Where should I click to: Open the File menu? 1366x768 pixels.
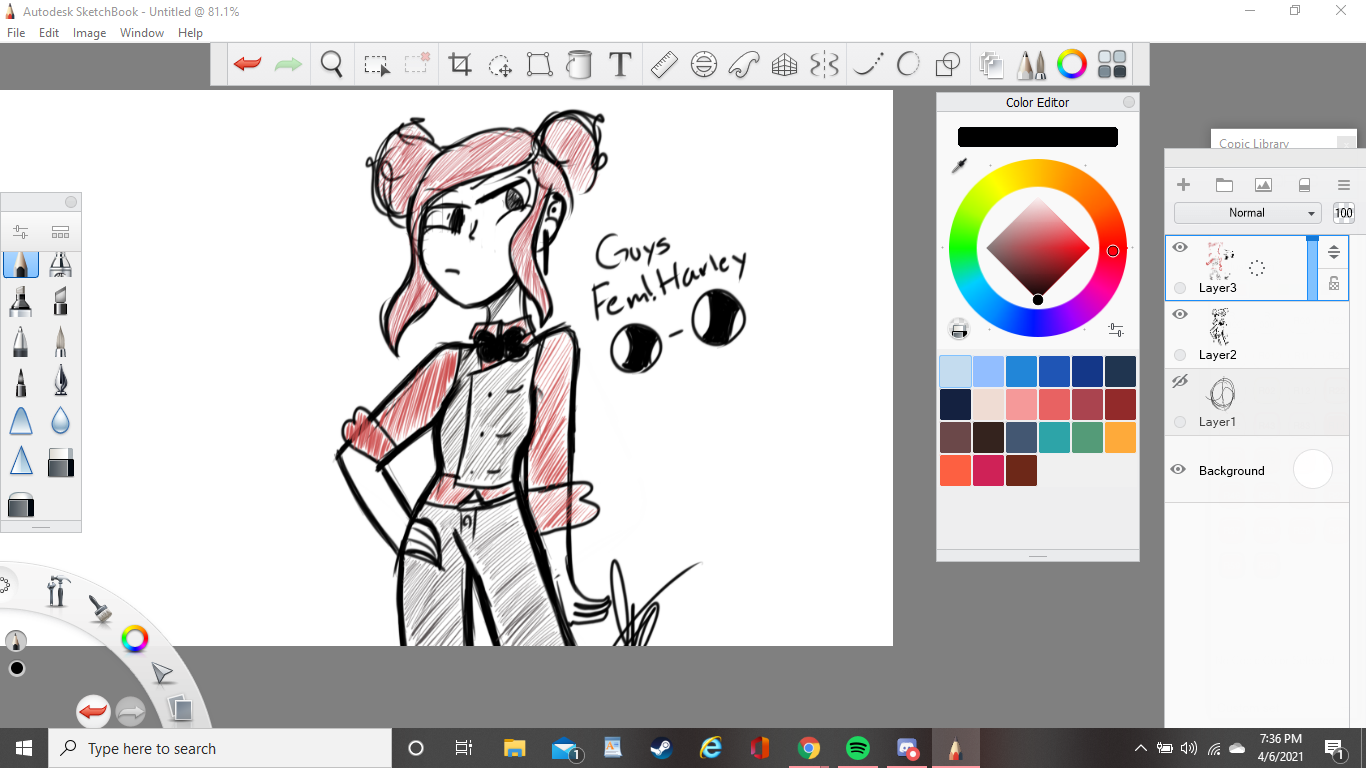[16, 33]
